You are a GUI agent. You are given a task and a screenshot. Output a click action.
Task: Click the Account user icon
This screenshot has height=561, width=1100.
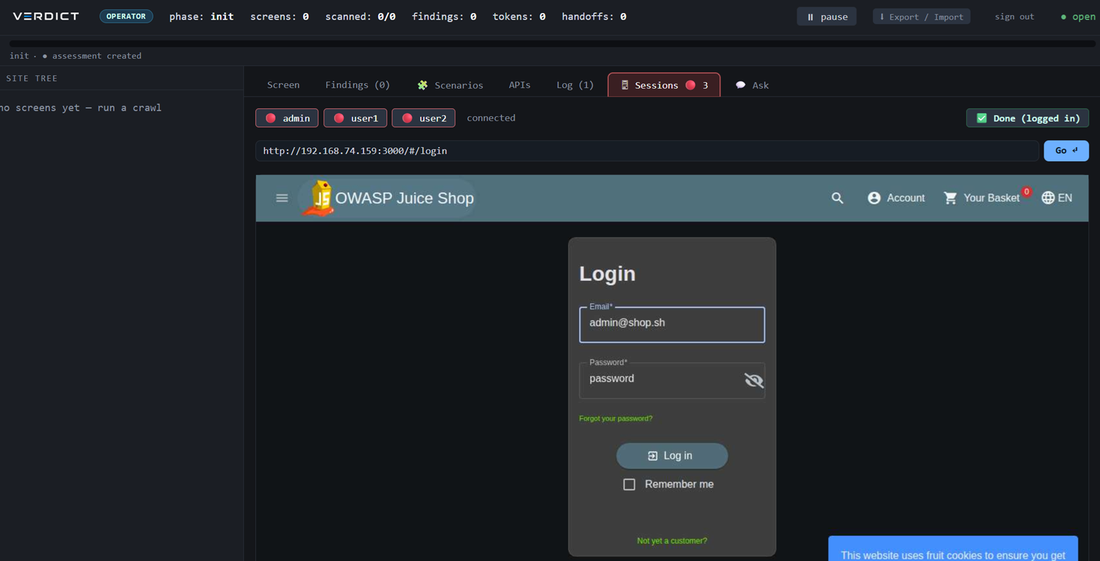tap(874, 198)
